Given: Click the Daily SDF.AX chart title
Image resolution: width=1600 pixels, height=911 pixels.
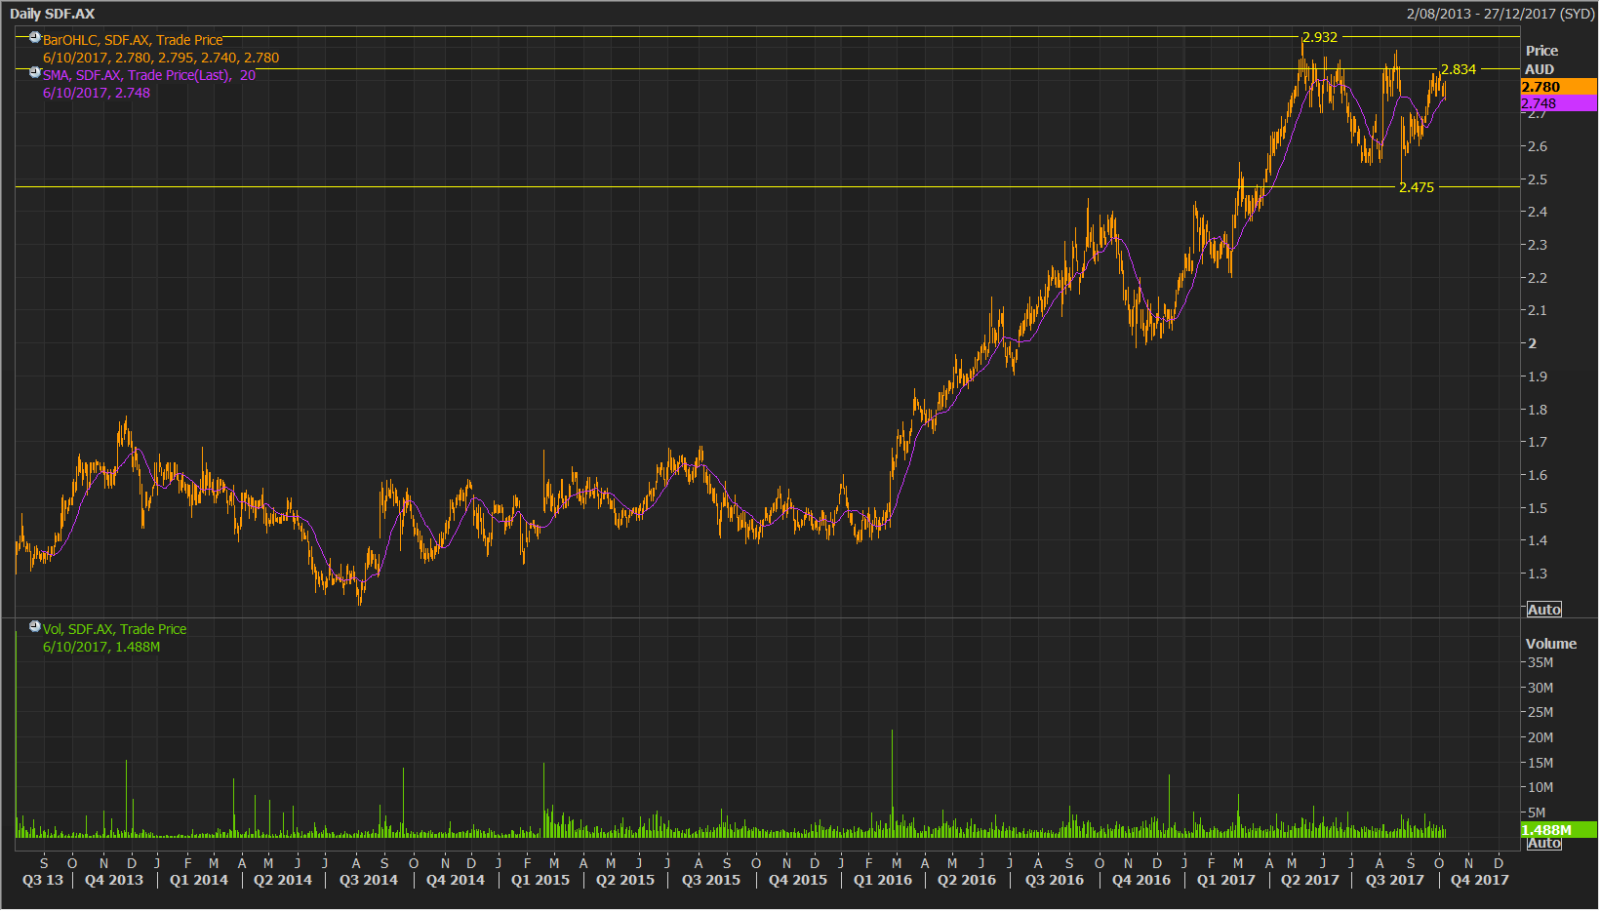Looking at the screenshot, I should pos(52,14).
